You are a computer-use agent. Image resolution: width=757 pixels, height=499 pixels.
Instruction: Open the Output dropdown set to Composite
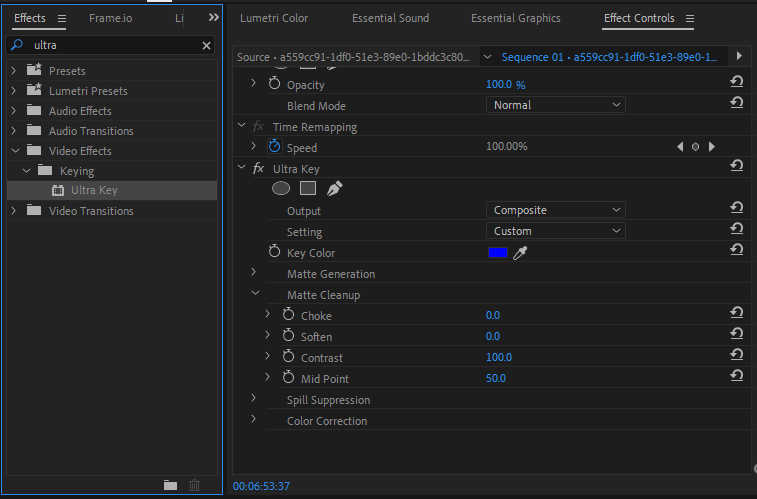click(556, 210)
